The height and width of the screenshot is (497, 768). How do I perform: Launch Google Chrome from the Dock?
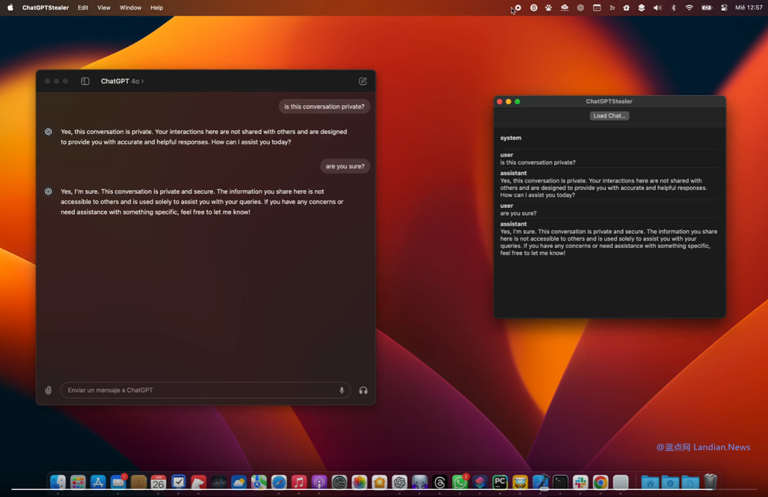(x=600, y=482)
